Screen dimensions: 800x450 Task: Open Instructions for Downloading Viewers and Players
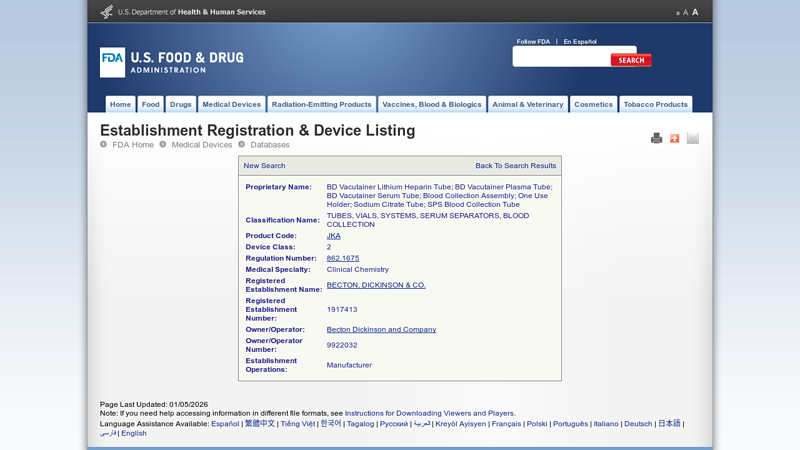(x=429, y=413)
